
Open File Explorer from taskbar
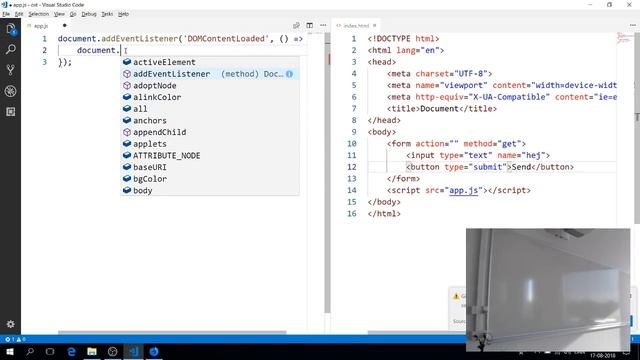pos(92,351)
